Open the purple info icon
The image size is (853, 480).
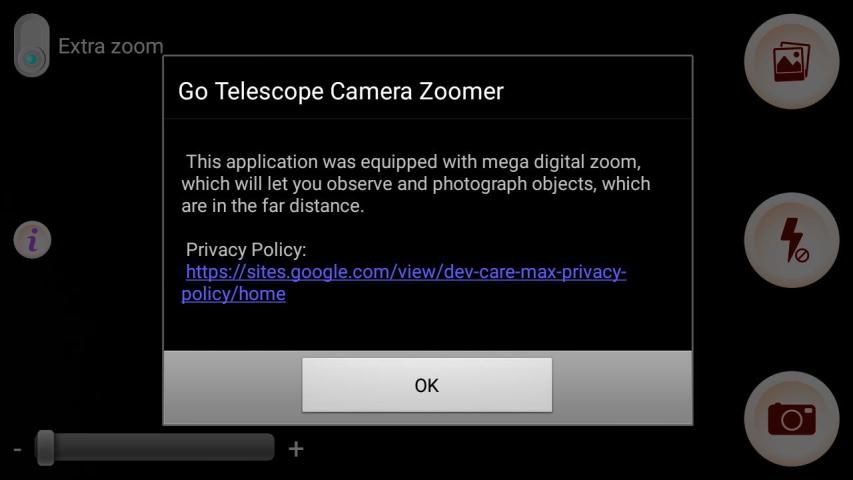coord(32,239)
